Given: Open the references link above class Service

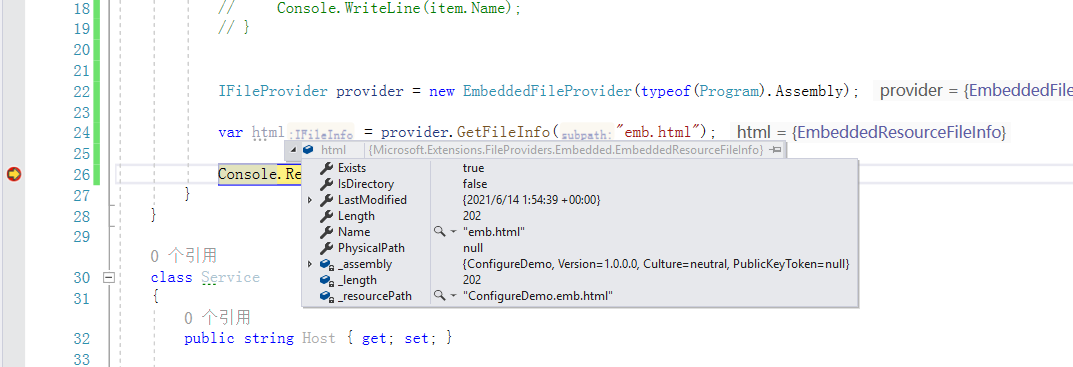Looking at the screenshot, I should pos(183,256).
